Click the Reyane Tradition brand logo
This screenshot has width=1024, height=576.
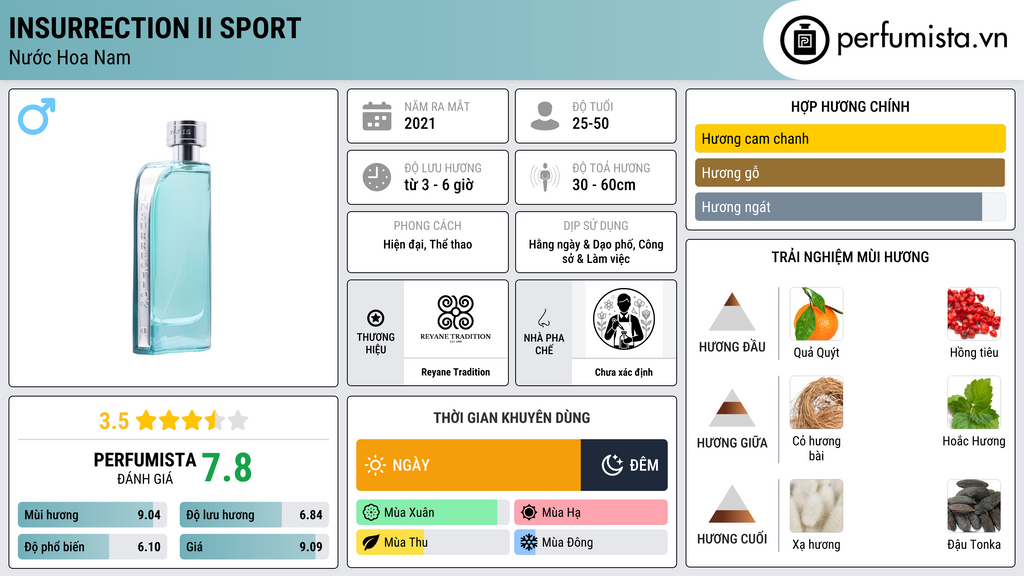click(x=456, y=319)
